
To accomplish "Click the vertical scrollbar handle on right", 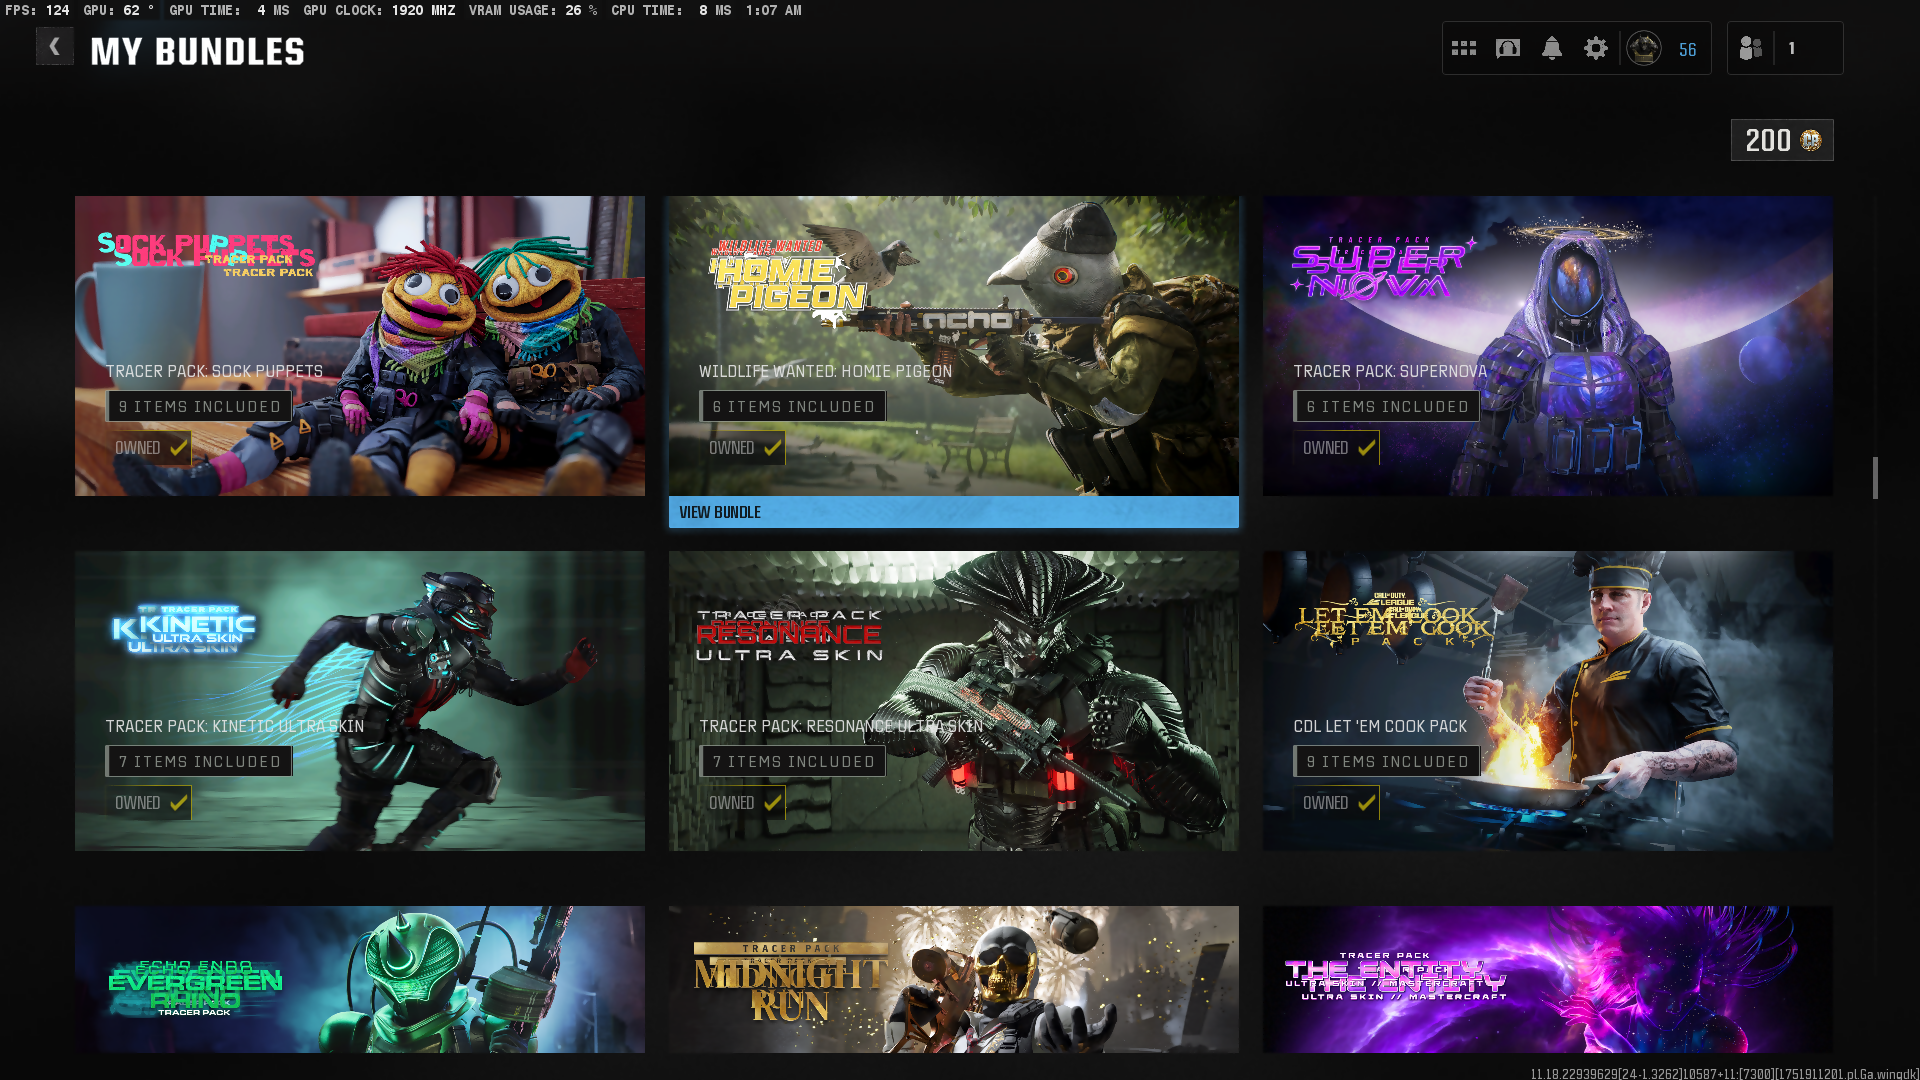I will [x=1875, y=478].
